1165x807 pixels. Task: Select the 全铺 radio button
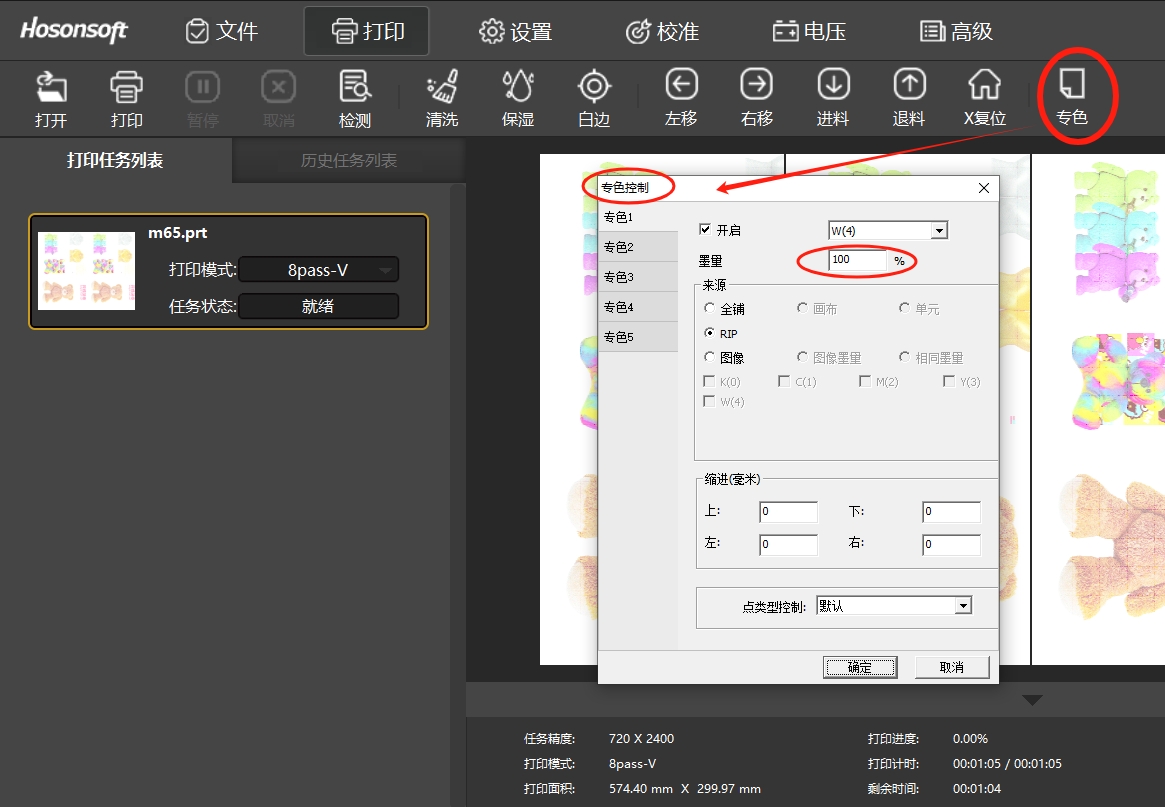pos(710,309)
